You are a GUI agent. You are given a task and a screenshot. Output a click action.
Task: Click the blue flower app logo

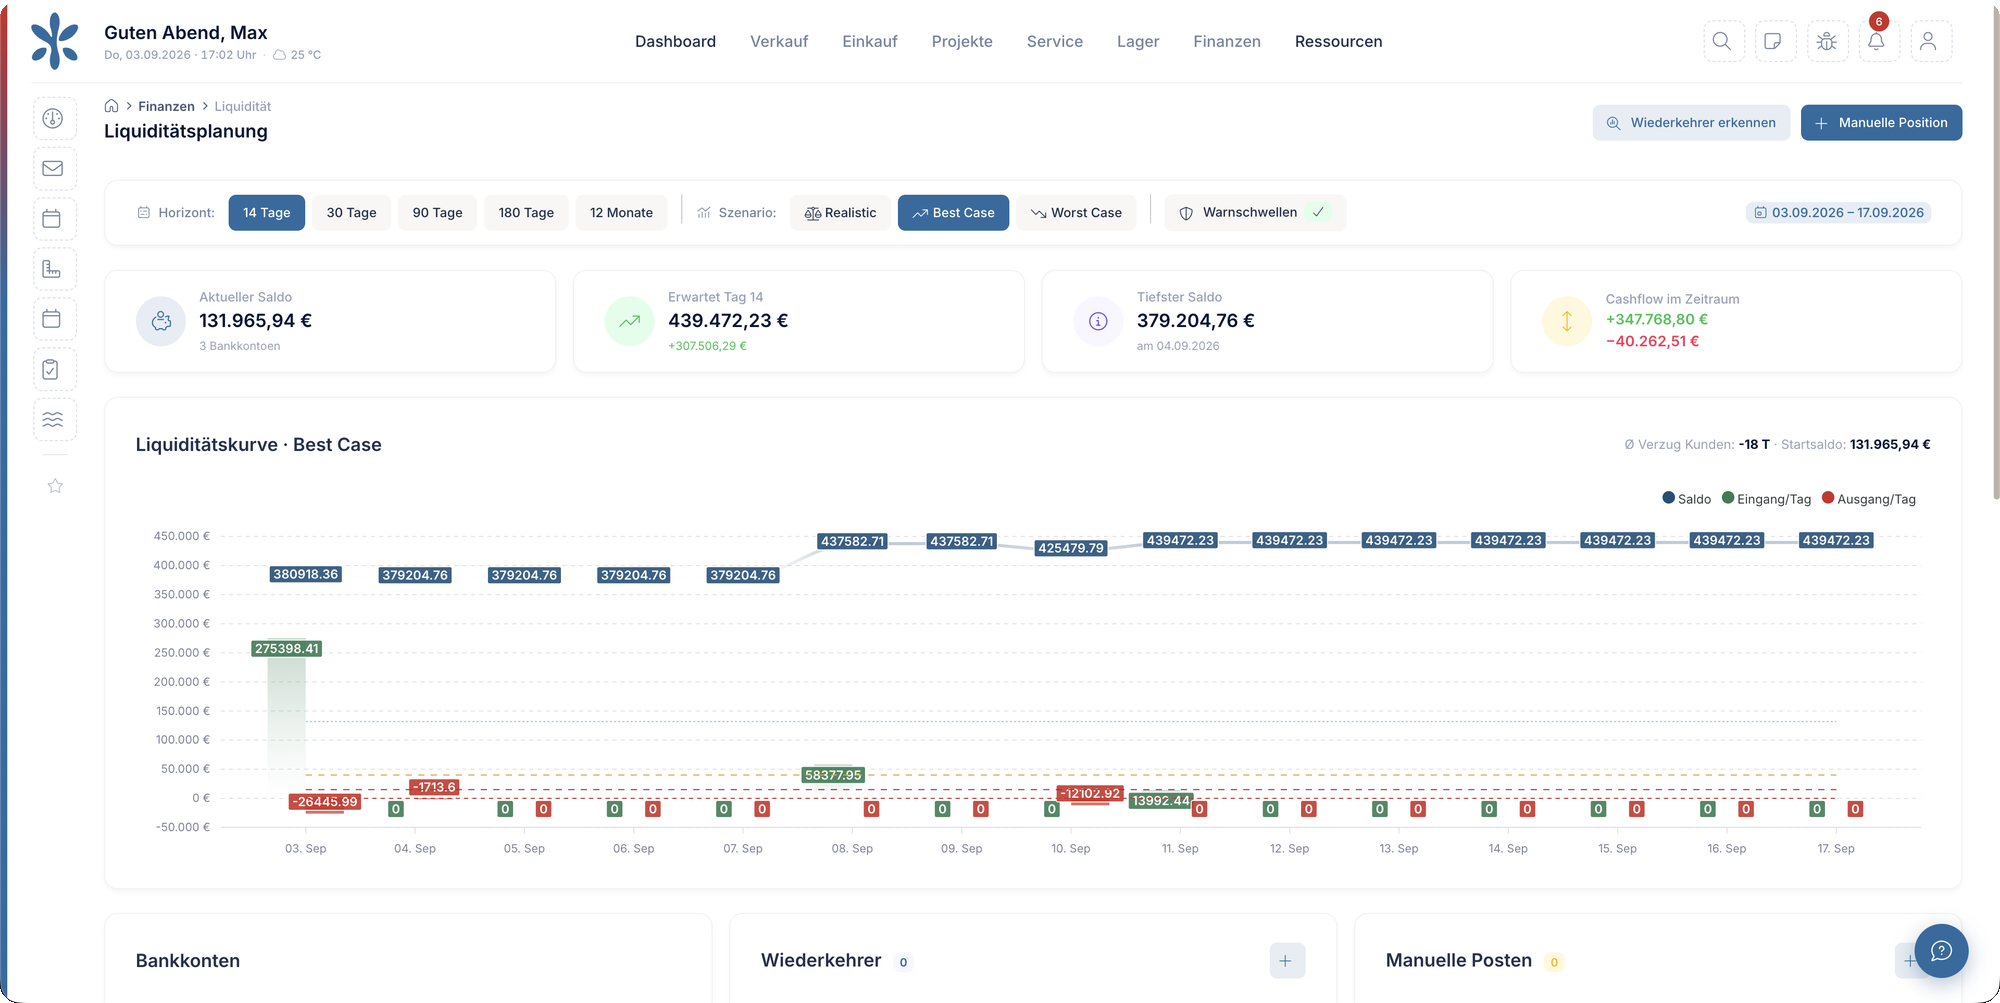pyautogui.click(x=55, y=41)
